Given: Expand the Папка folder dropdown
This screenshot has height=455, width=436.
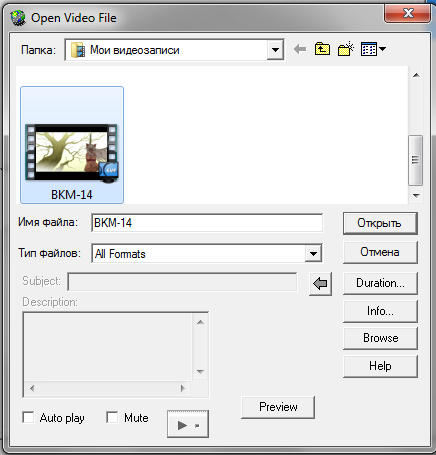Looking at the screenshot, I should 275,50.
